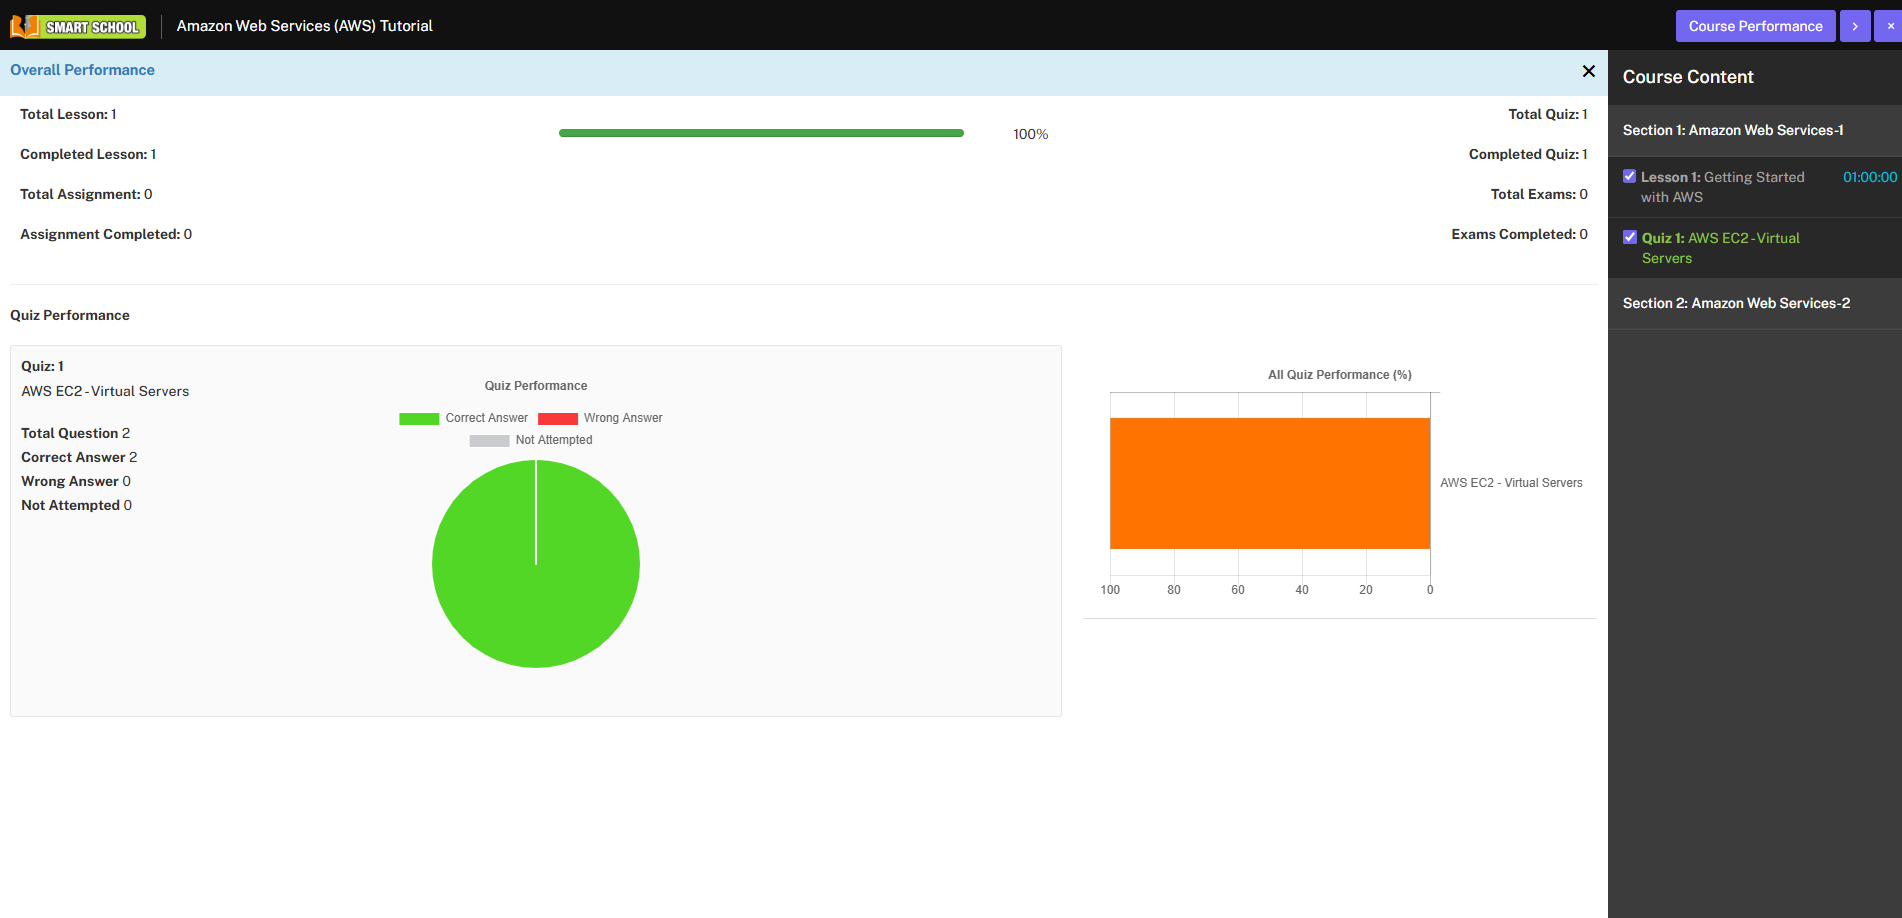Select the Overall Performance heading
Image resolution: width=1902 pixels, height=918 pixels.
(82, 70)
